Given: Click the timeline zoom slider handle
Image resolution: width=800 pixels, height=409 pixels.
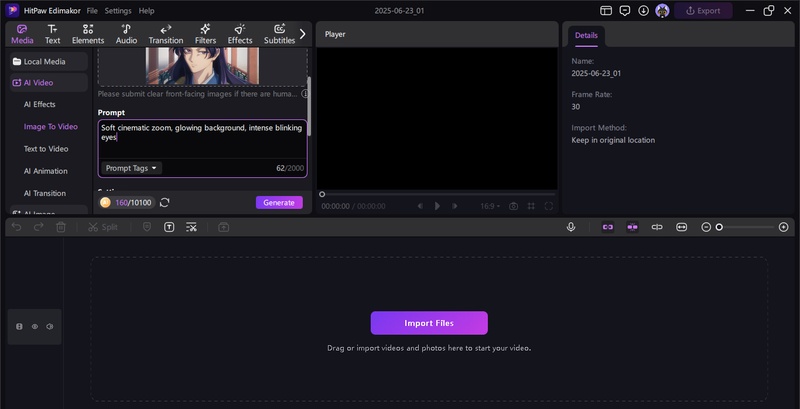Looking at the screenshot, I should 718,227.
